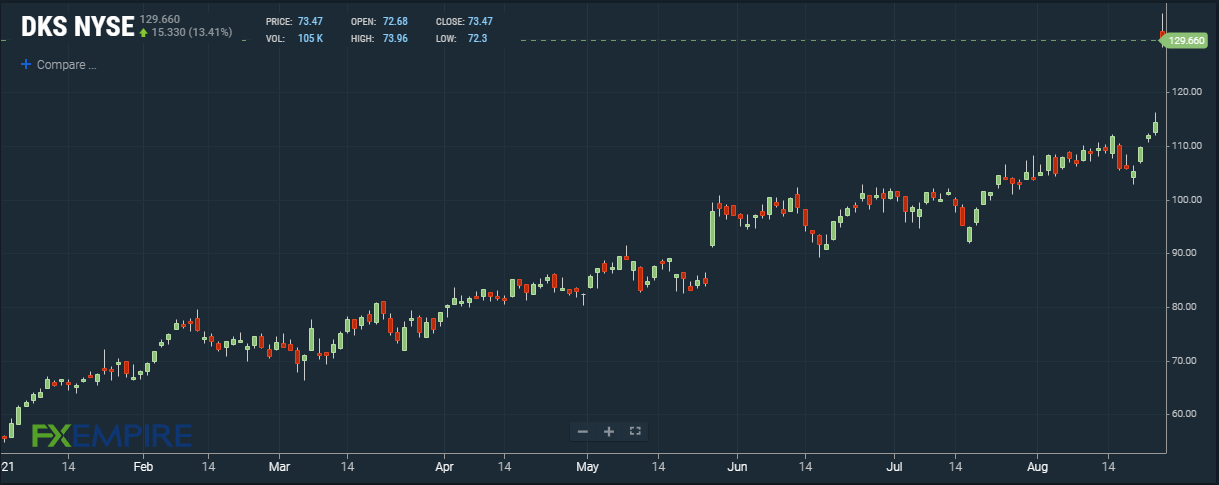Viewport: 1219px width, 485px height.
Task: Click the 60.00 price axis label
Action: [x=1186, y=414]
